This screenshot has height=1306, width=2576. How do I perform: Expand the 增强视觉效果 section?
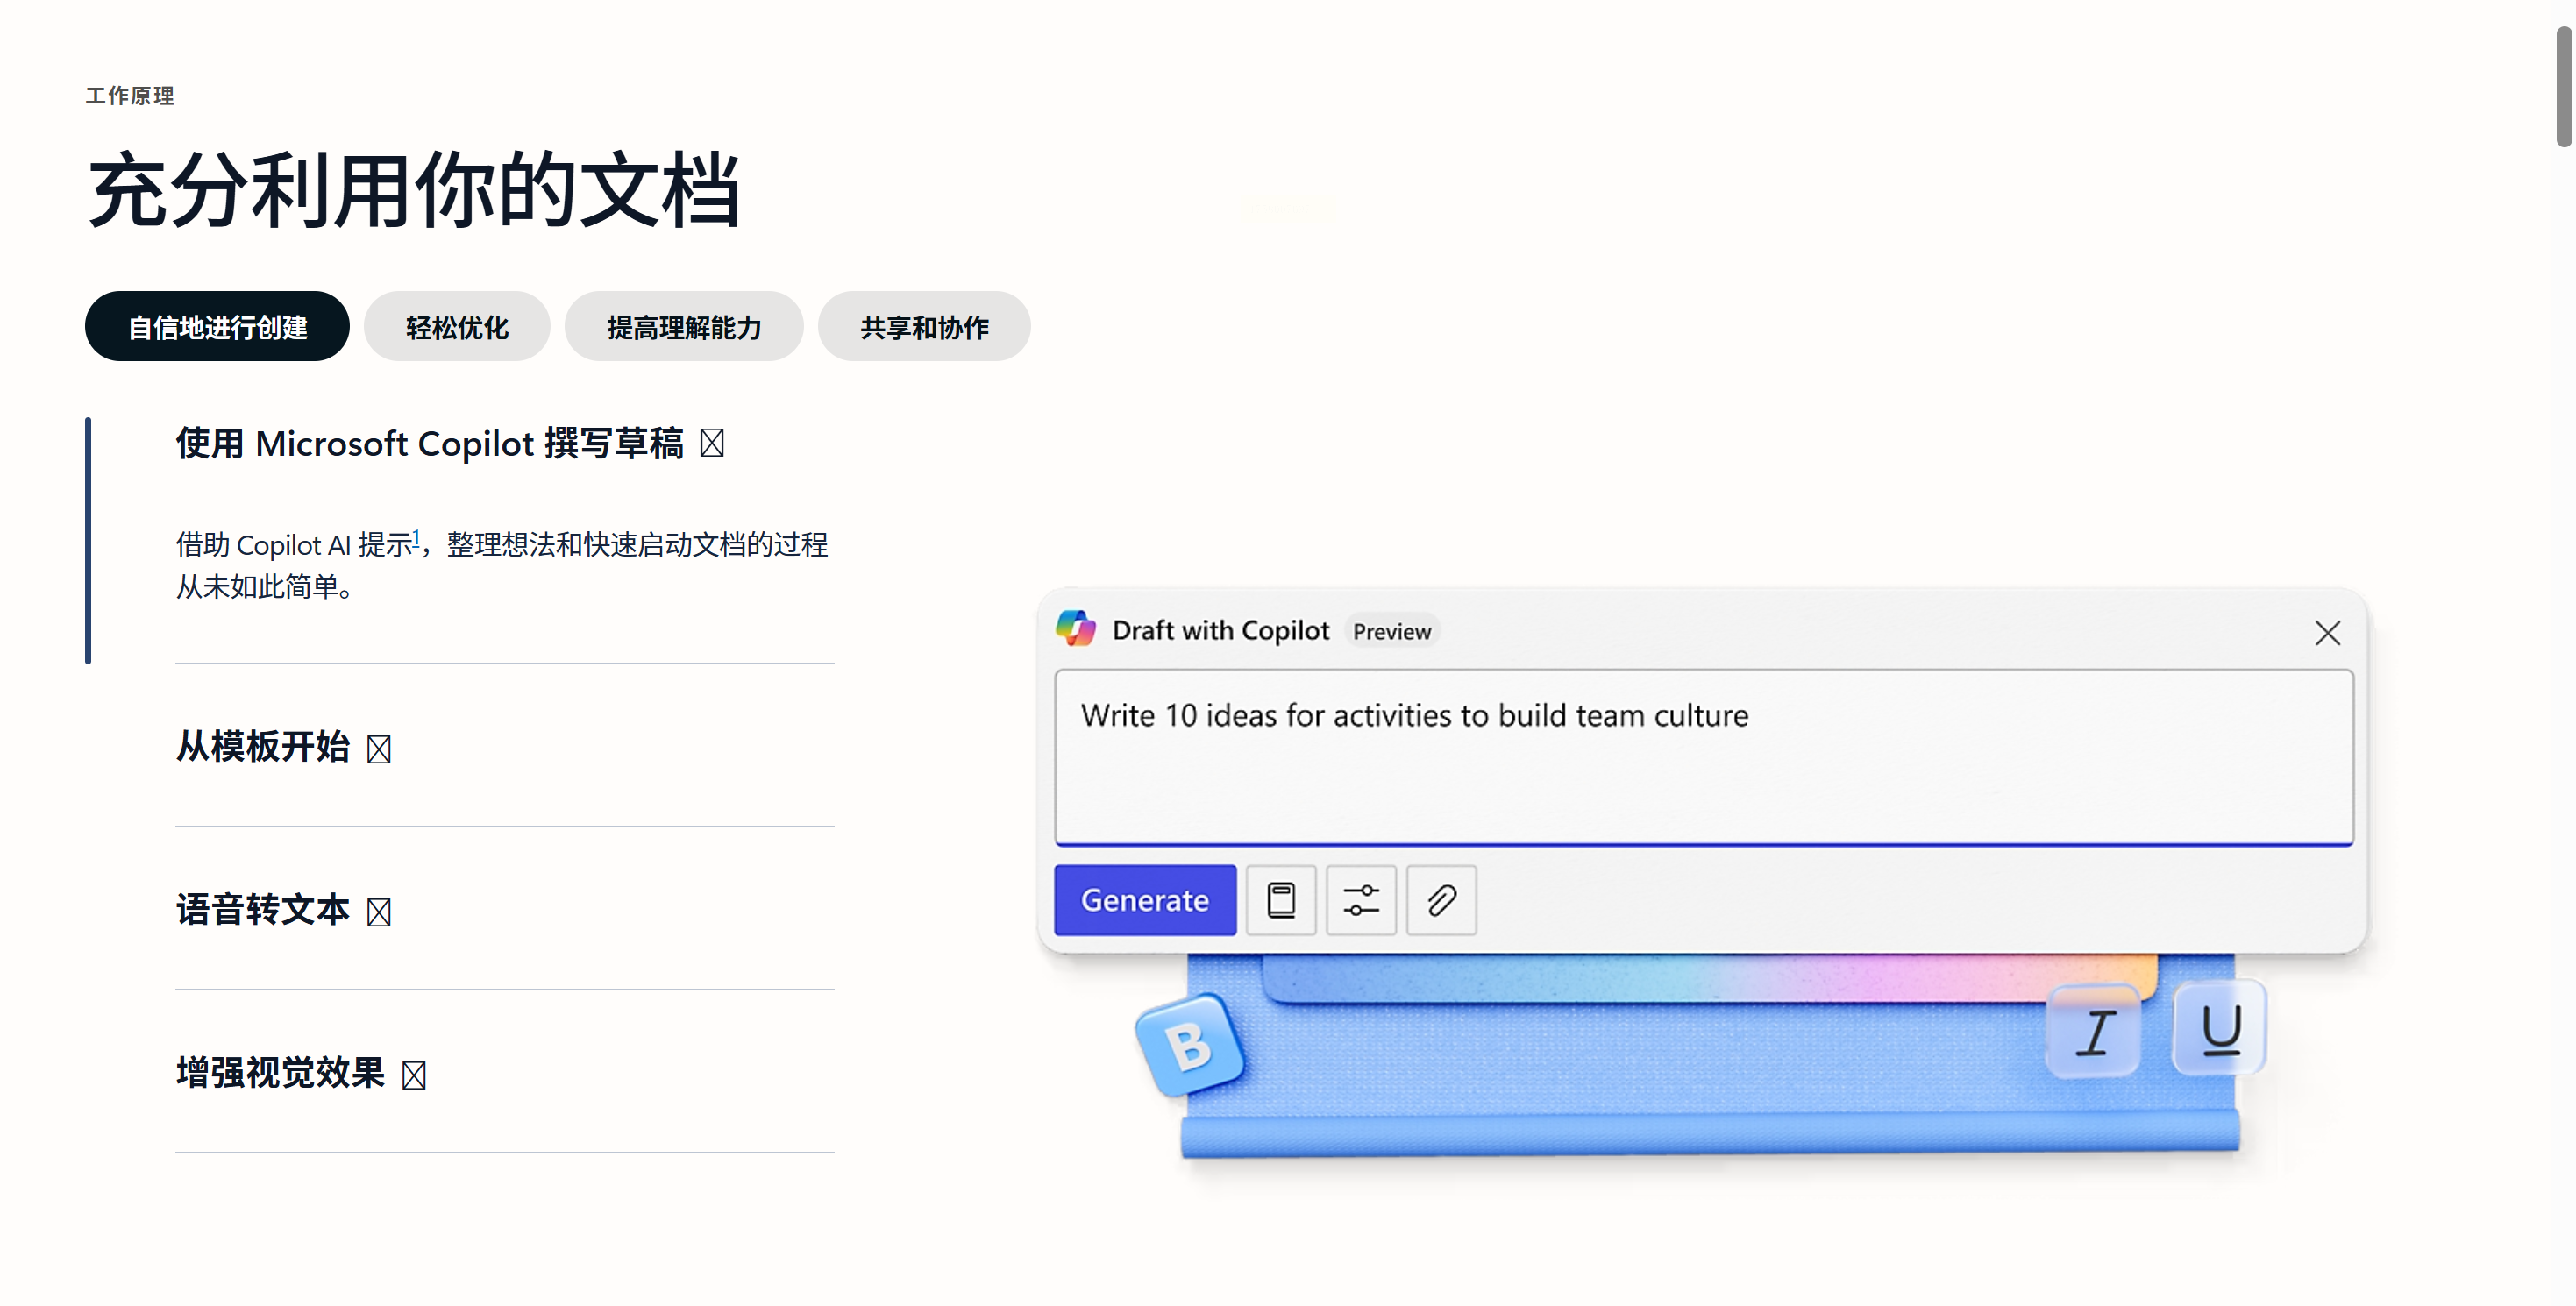[301, 1072]
